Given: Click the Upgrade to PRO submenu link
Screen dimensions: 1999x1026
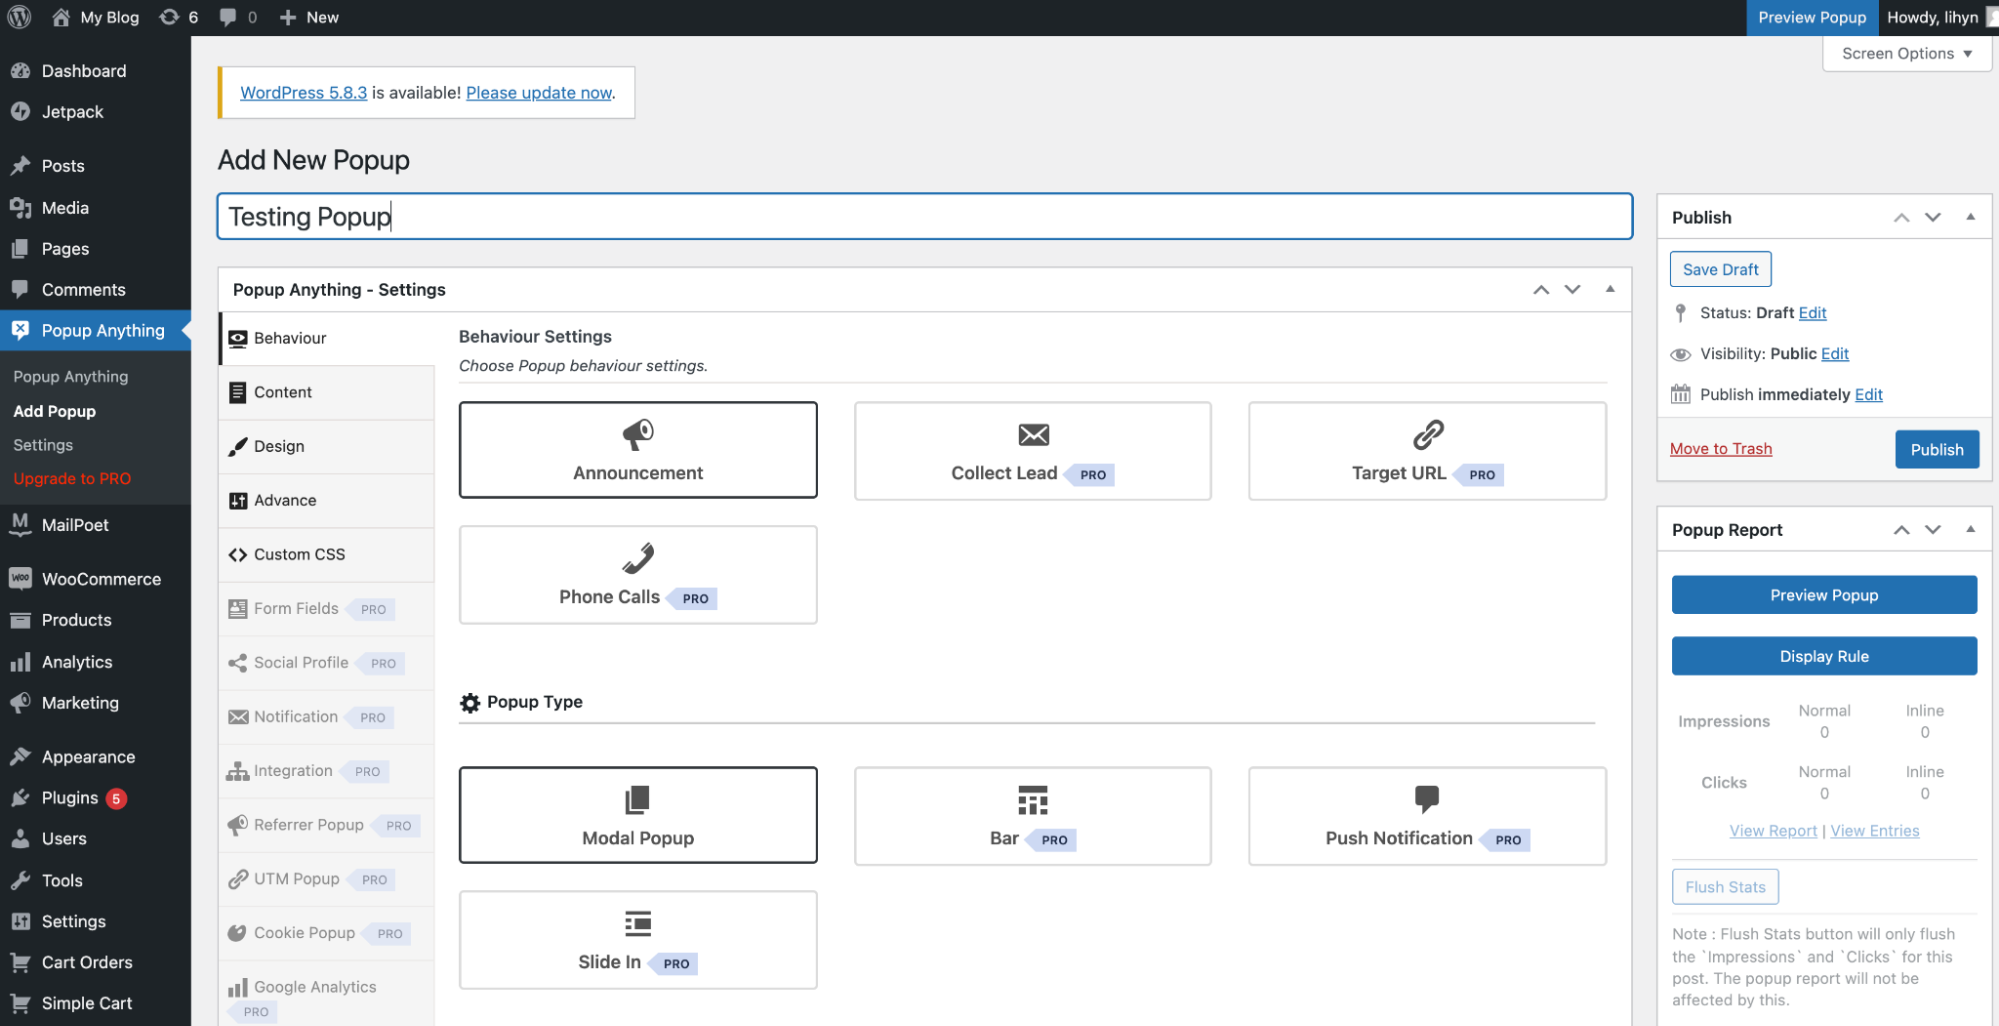Looking at the screenshot, I should point(72,479).
